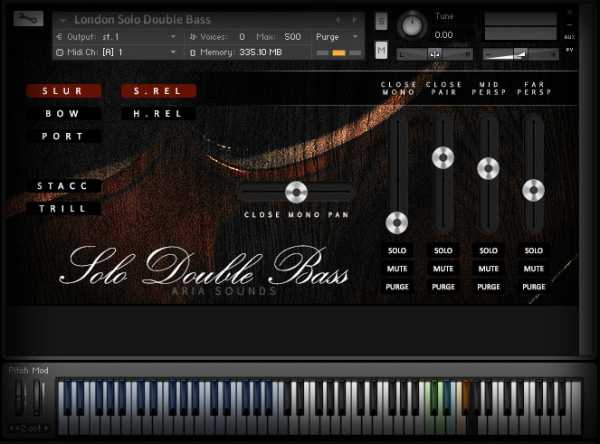Viewport: 600px width, 444px height.
Task: Purge the Far Persp microphone samples
Action: click(533, 287)
